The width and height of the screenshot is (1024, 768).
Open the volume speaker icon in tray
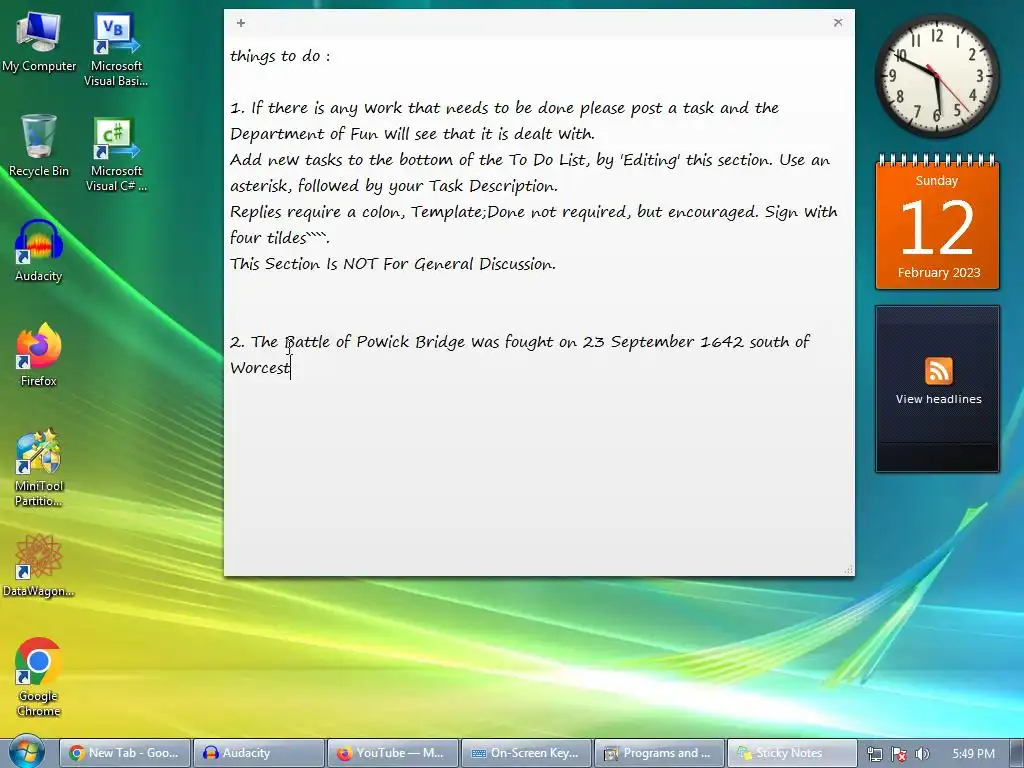[x=922, y=754]
